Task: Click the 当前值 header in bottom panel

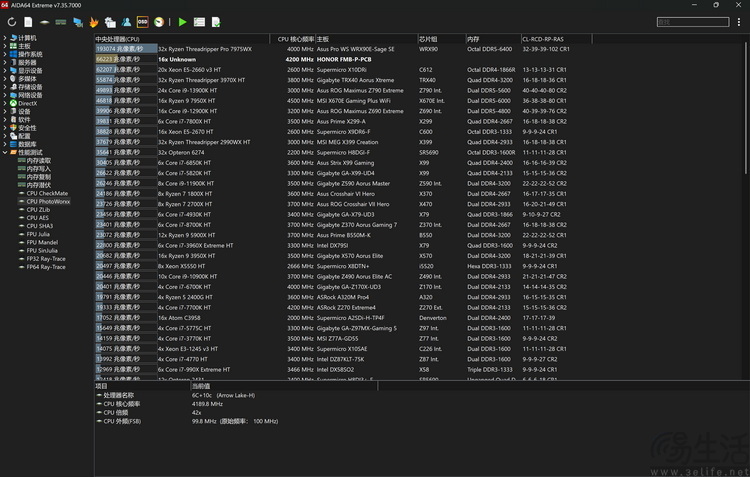Action: tap(284, 386)
